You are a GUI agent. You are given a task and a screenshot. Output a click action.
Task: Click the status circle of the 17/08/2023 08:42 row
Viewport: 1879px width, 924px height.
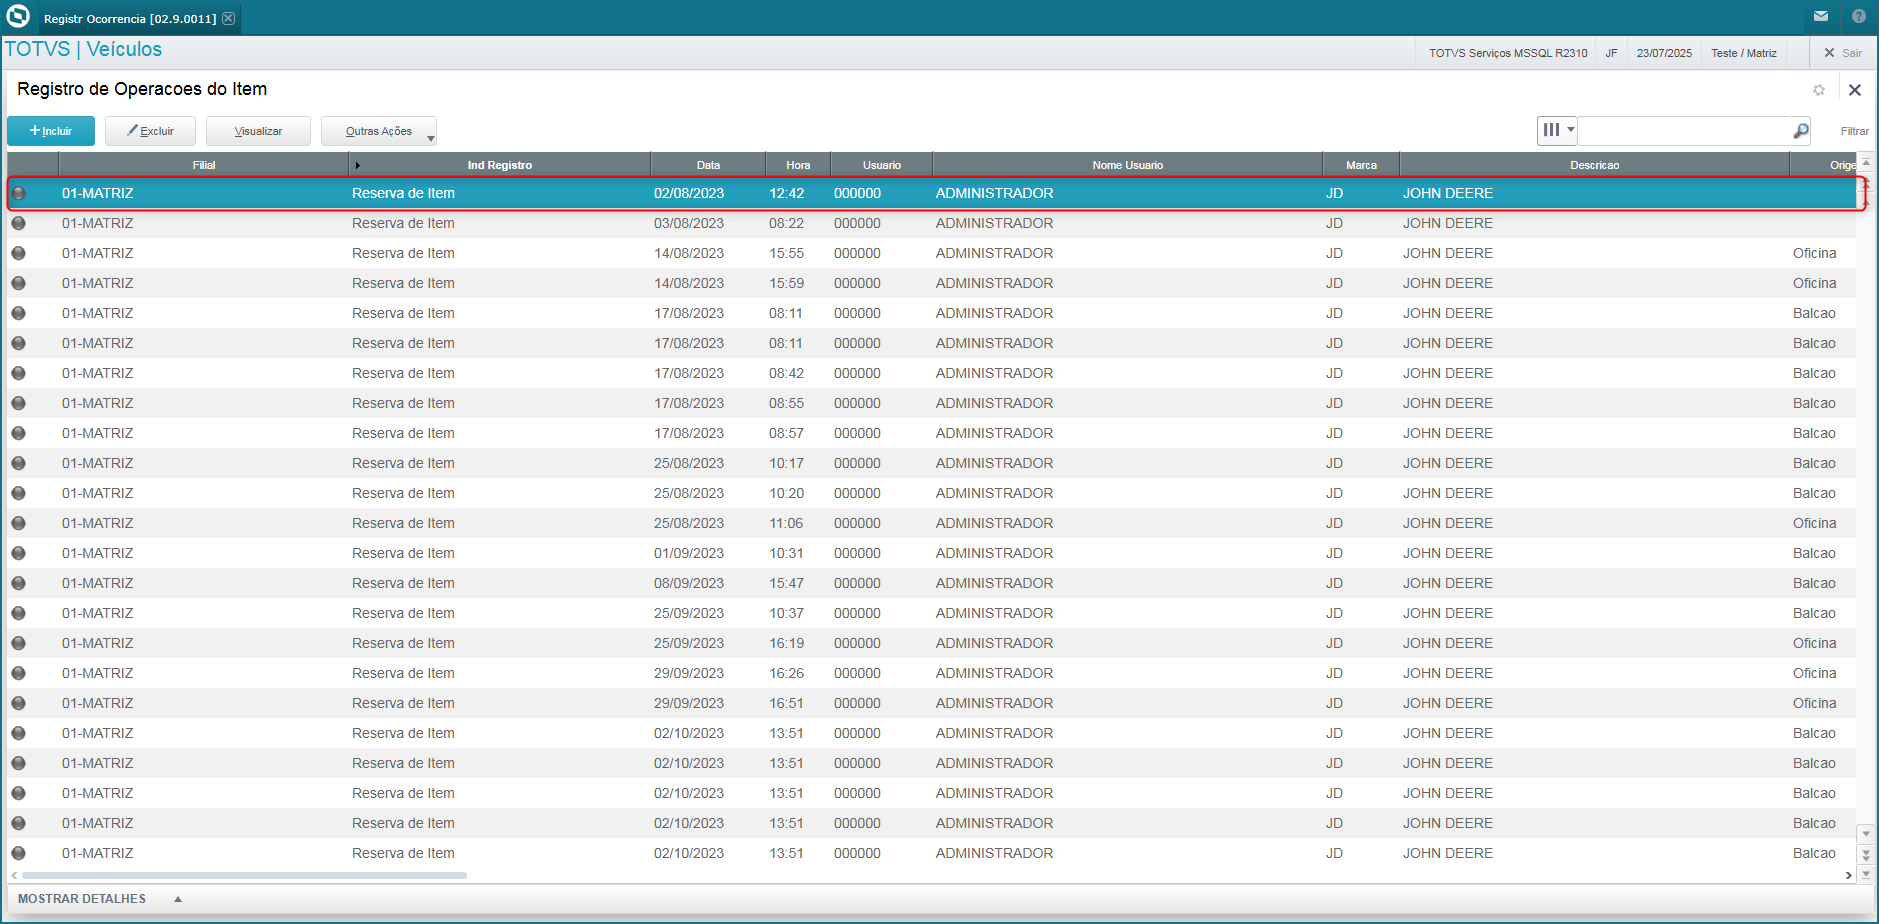coord(18,373)
